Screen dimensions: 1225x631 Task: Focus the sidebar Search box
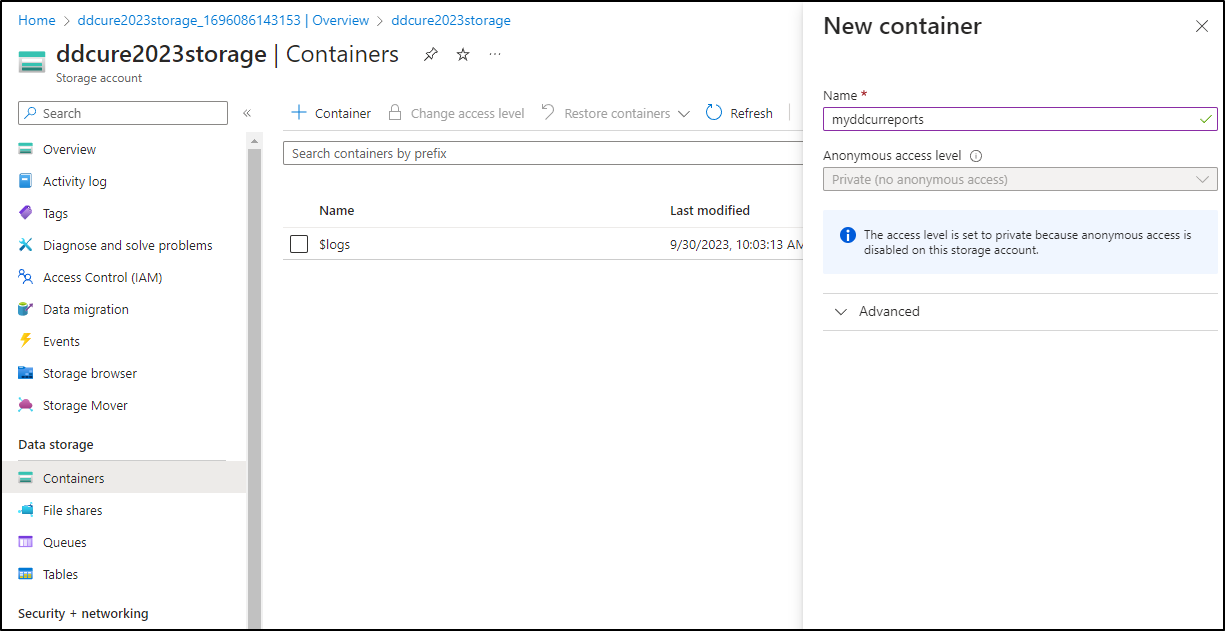pyautogui.click(x=123, y=113)
